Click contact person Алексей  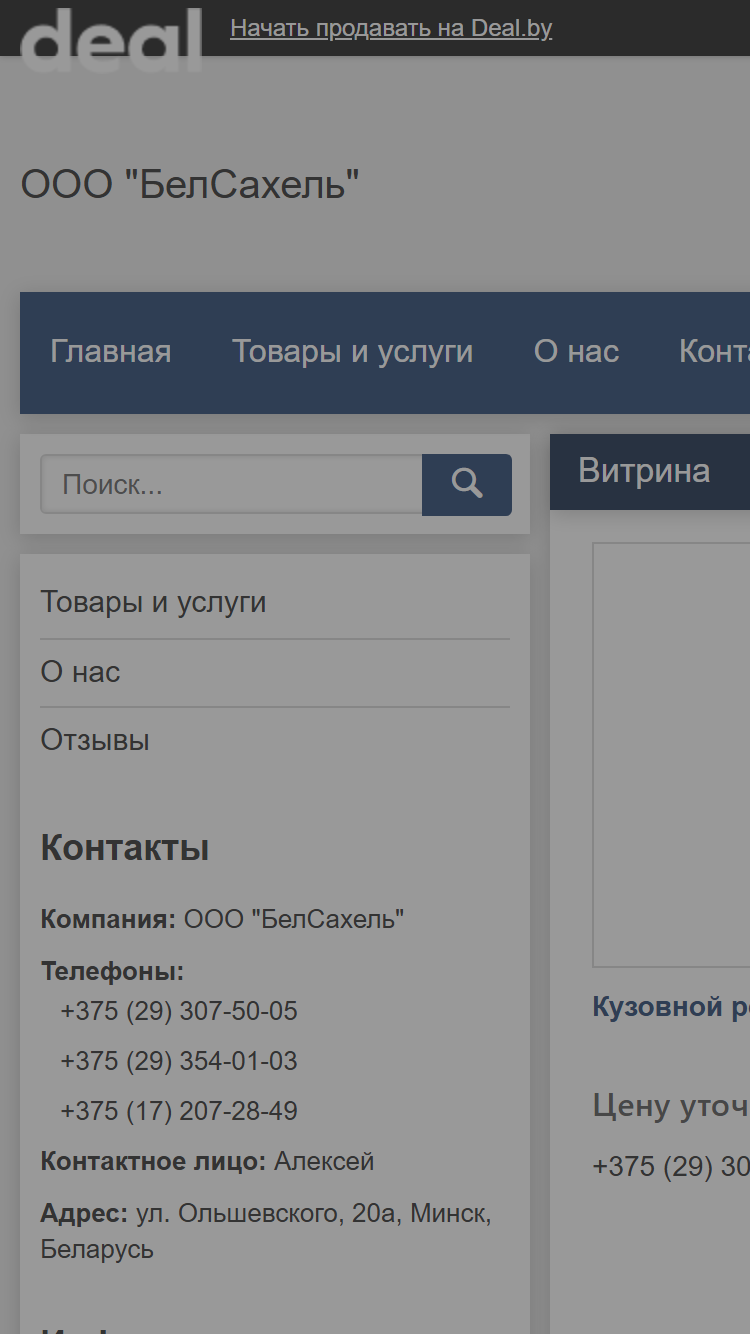click(324, 1161)
